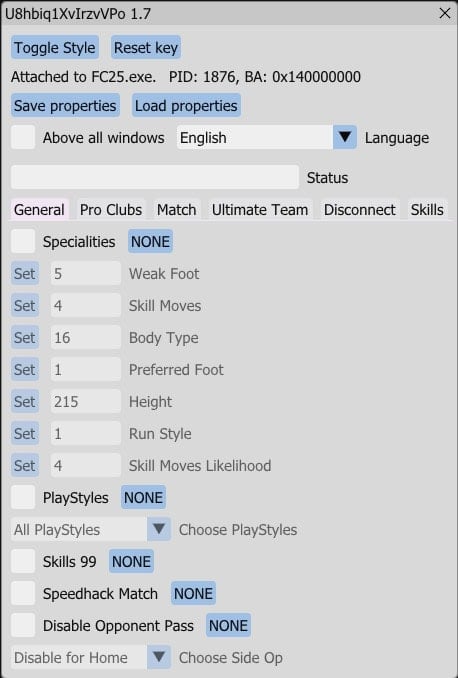Close the trainer window with X
This screenshot has width=458, height=678.
[445, 13]
